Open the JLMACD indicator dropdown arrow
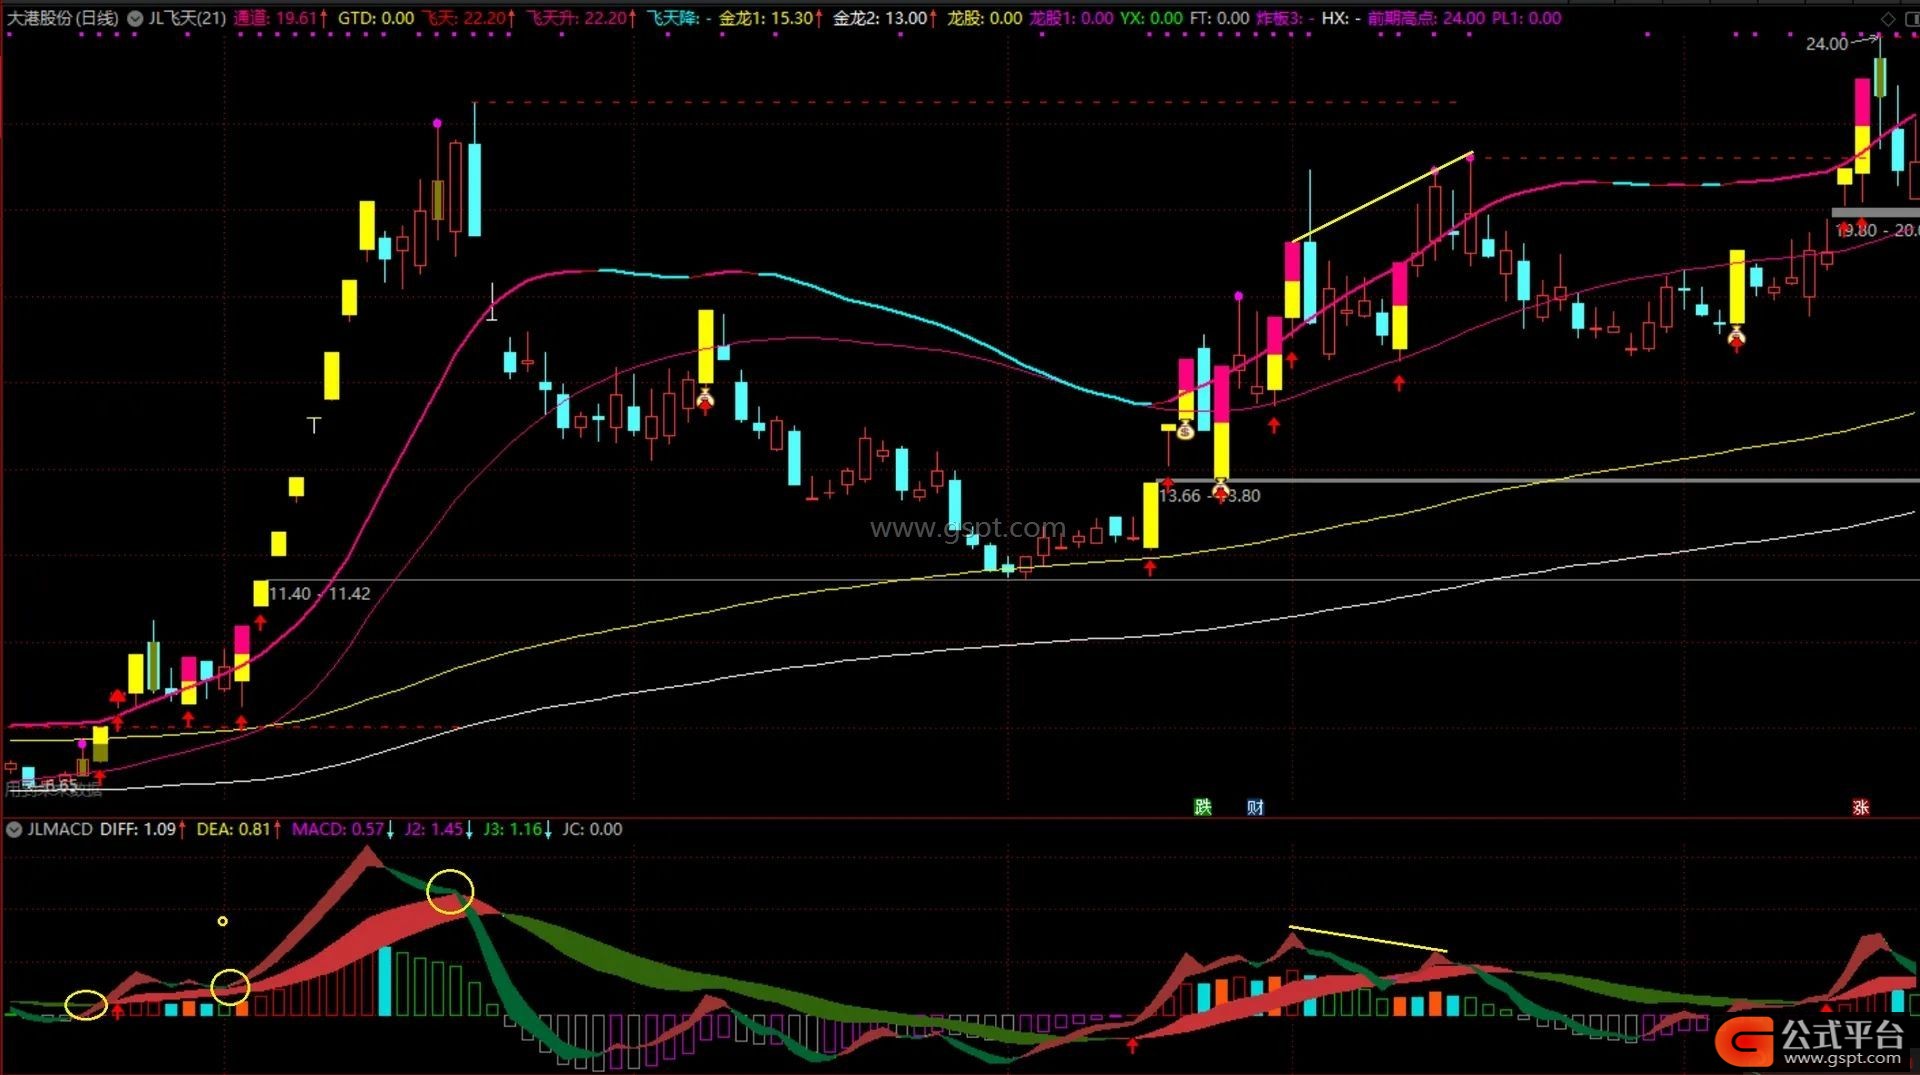This screenshot has width=1920, height=1075. point(14,829)
